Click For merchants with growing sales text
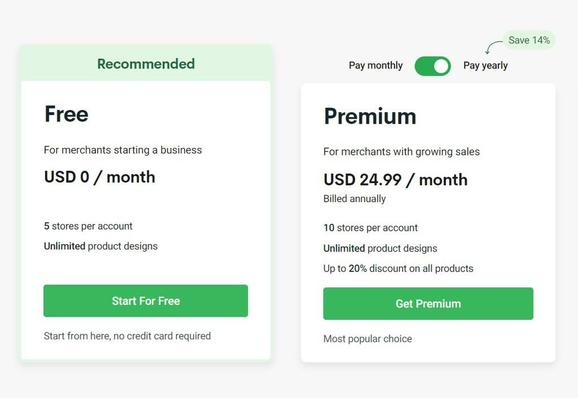This screenshot has width=578, height=398. pos(401,152)
